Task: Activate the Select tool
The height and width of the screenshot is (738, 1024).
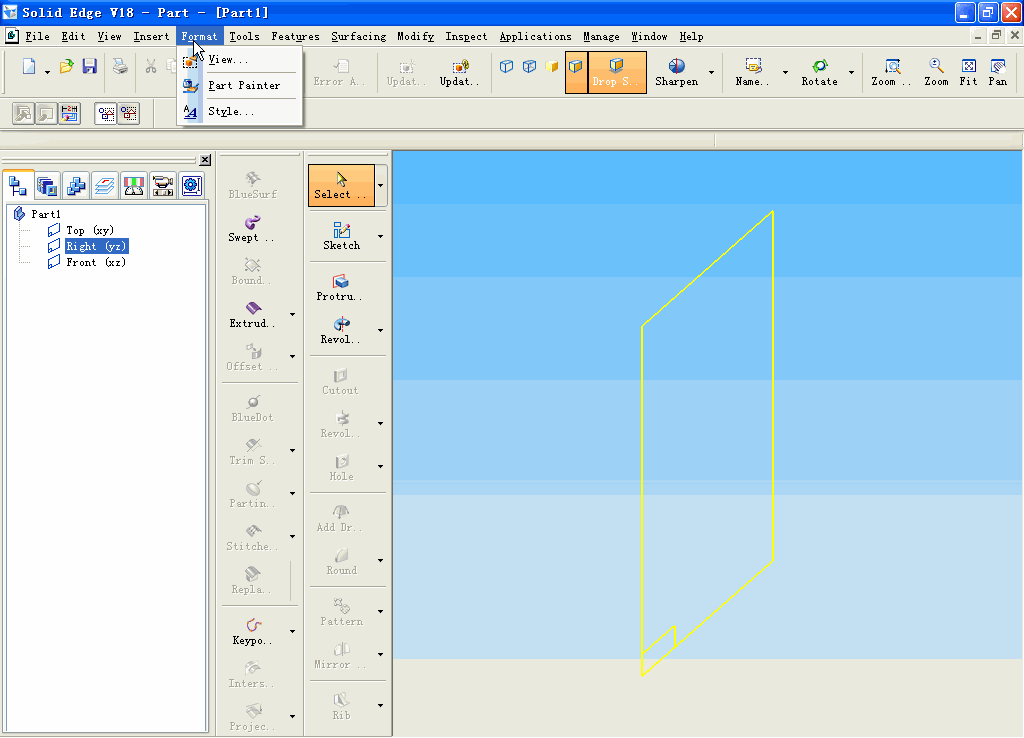Action: (341, 185)
